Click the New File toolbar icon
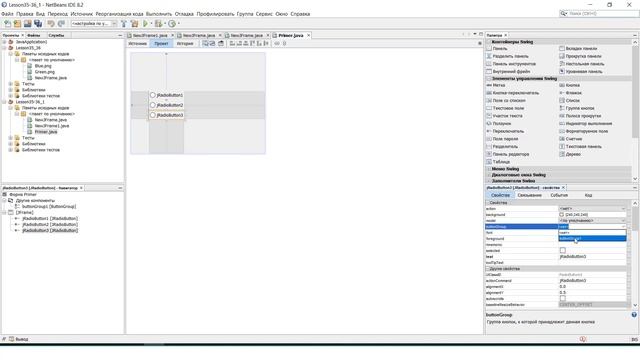 (x=7, y=24)
